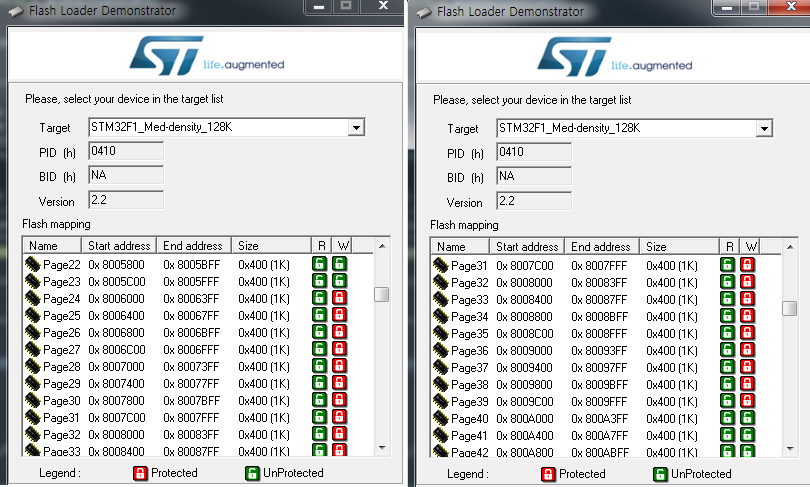Sort by Size column in right window
810x487 pixels.
(x=680, y=246)
